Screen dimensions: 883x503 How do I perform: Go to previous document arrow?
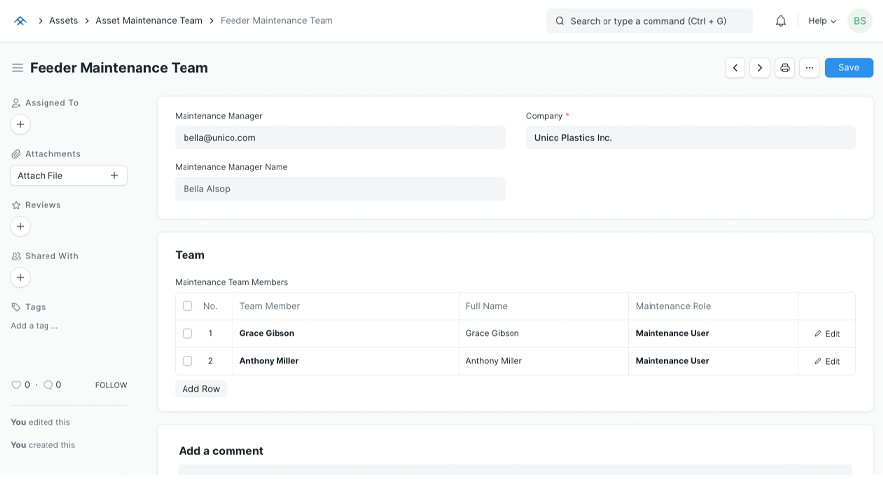[x=735, y=68]
